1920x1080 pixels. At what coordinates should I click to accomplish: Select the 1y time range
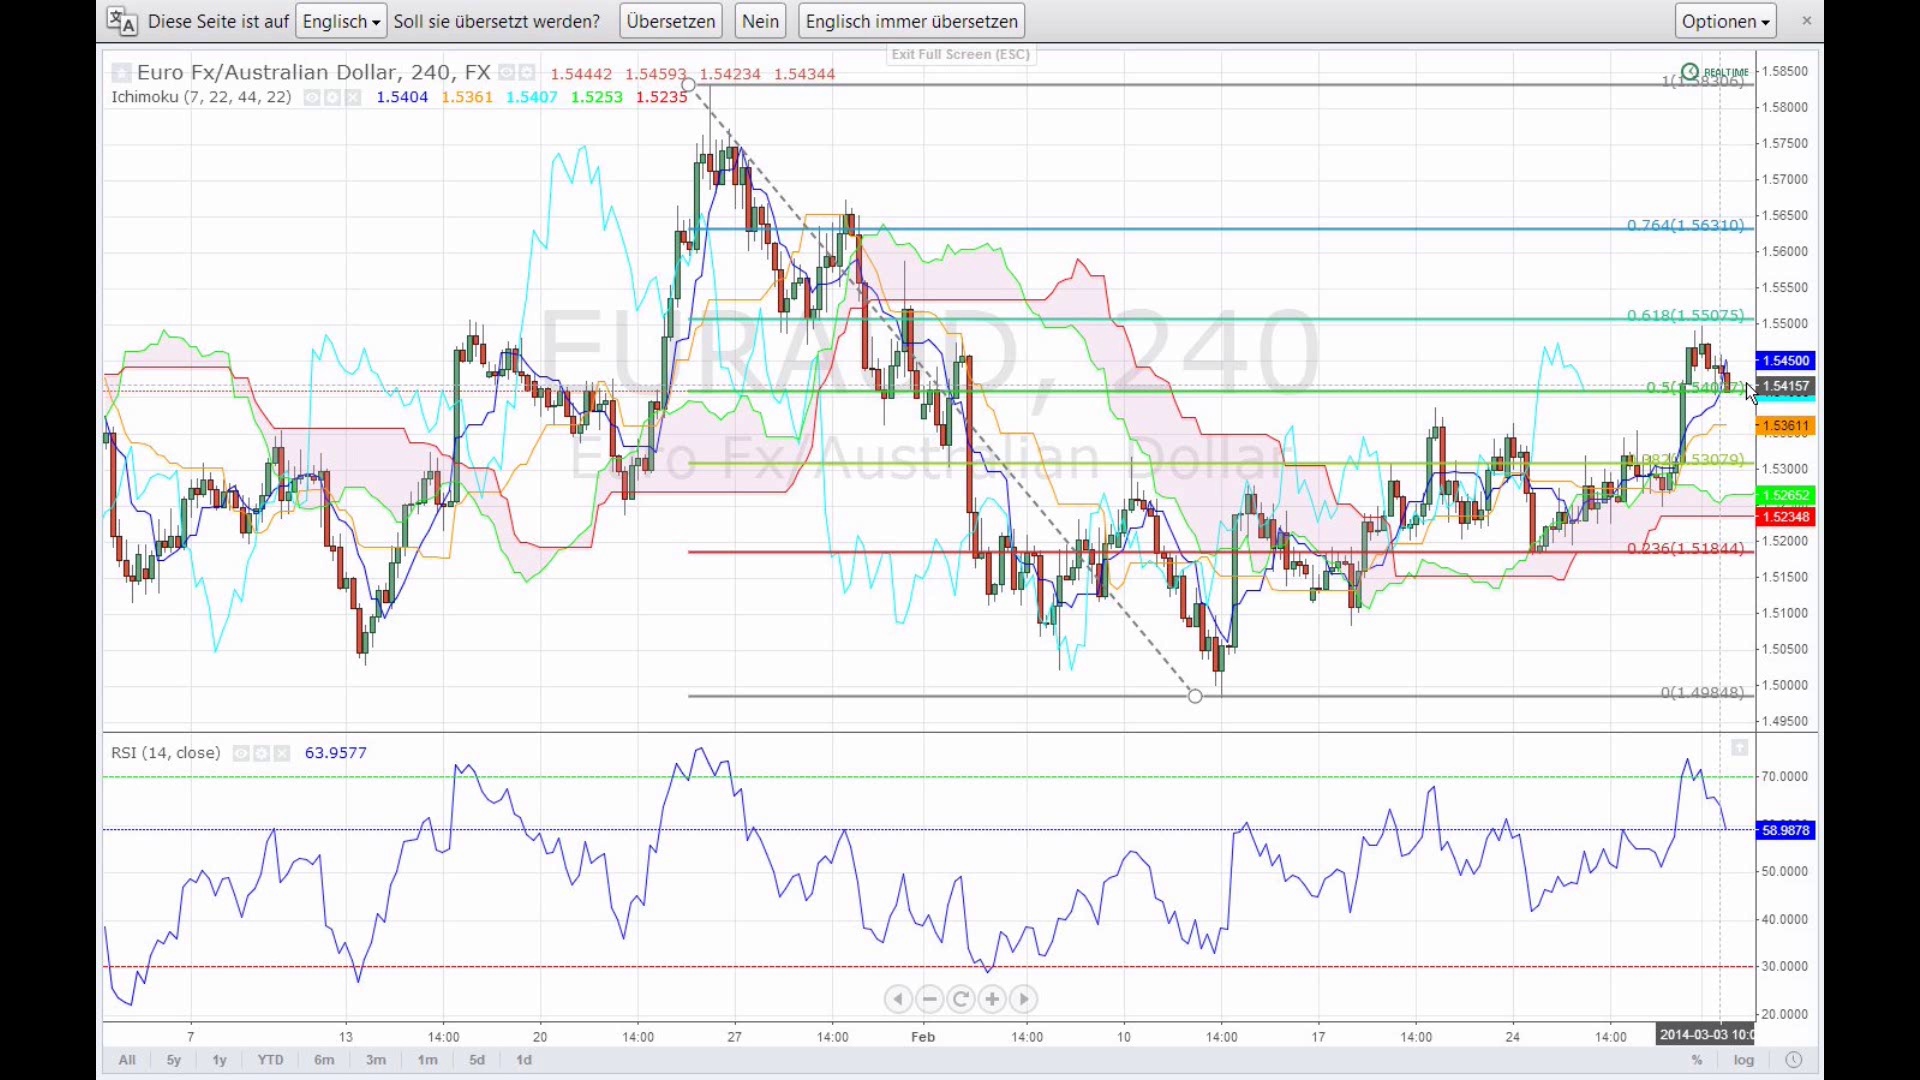point(219,1060)
